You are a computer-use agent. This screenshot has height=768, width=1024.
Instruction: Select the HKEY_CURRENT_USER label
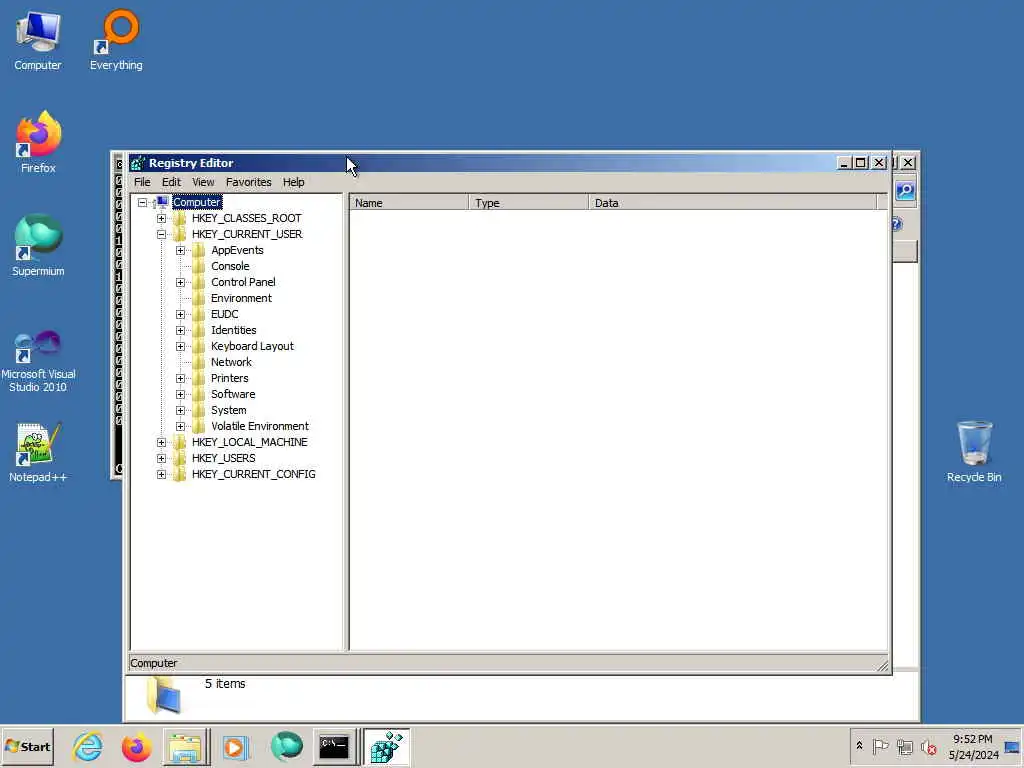pos(247,234)
